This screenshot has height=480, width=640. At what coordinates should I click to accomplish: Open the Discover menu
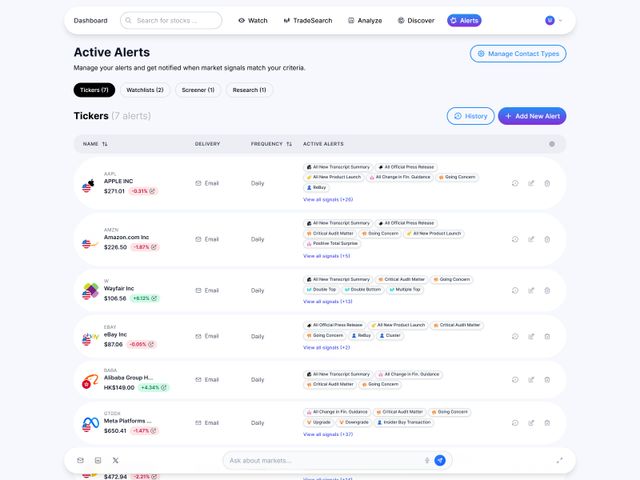pos(416,20)
